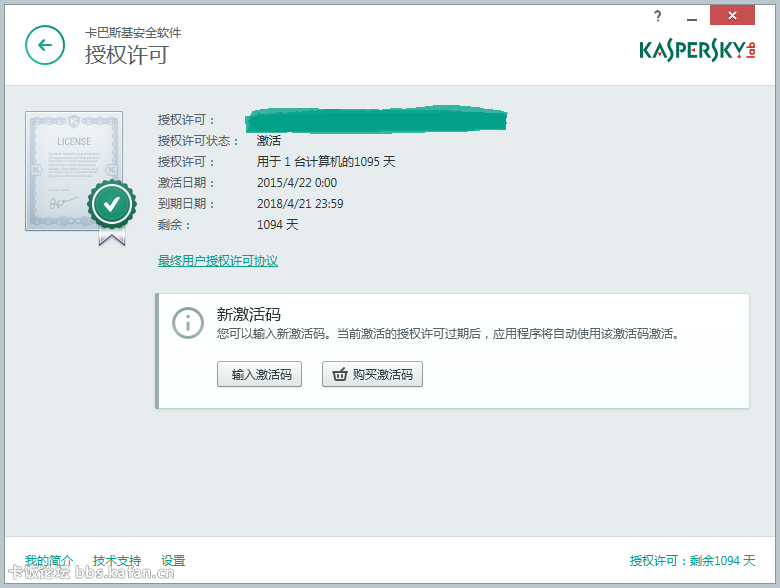Click the 激活日期： label
This screenshot has width=780, height=588.
pyautogui.click(x=186, y=183)
